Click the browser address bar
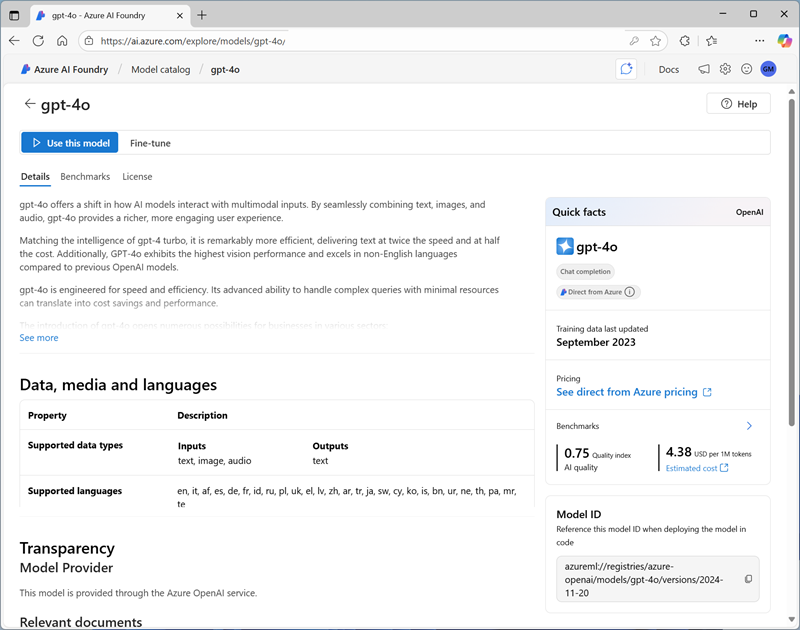Image resolution: width=800 pixels, height=630 pixels. [x=350, y=41]
